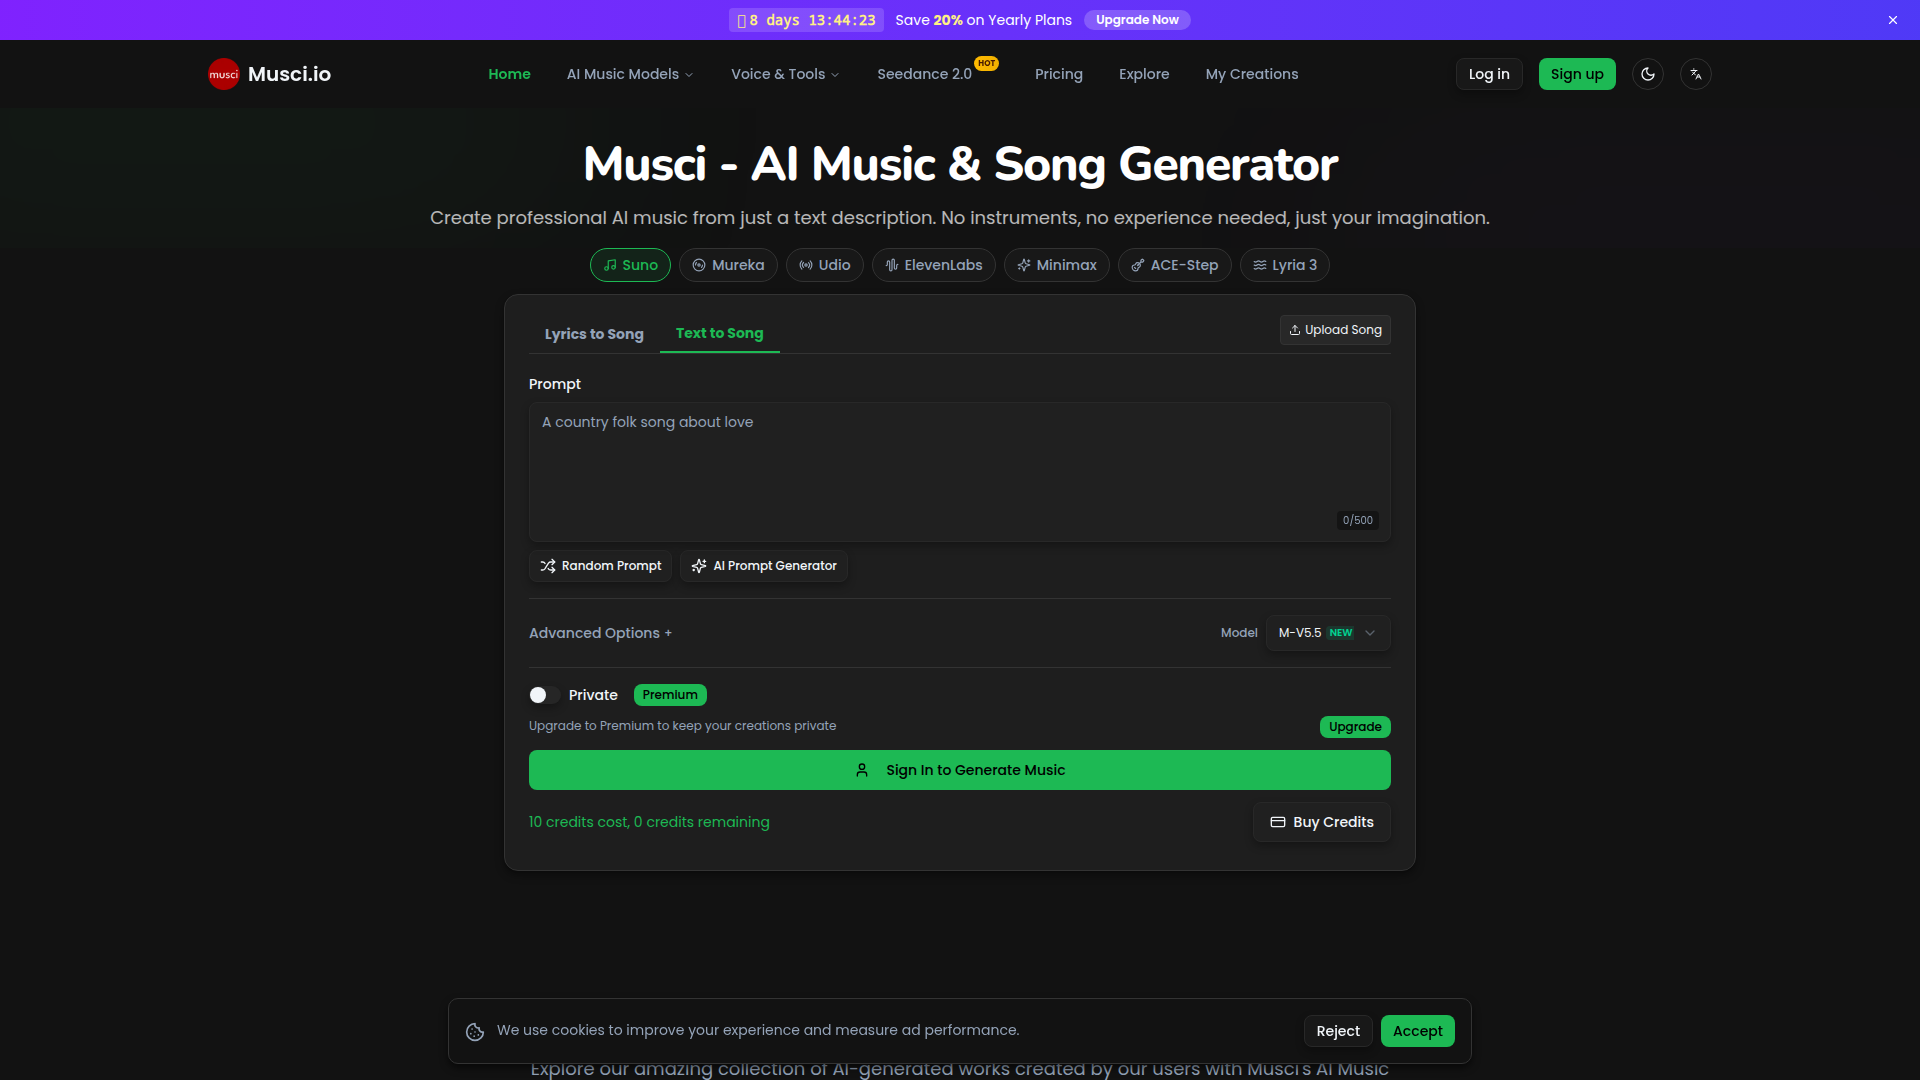The width and height of the screenshot is (1920, 1080).
Task: Click the green Upgrade button
Action: [1355, 727]
